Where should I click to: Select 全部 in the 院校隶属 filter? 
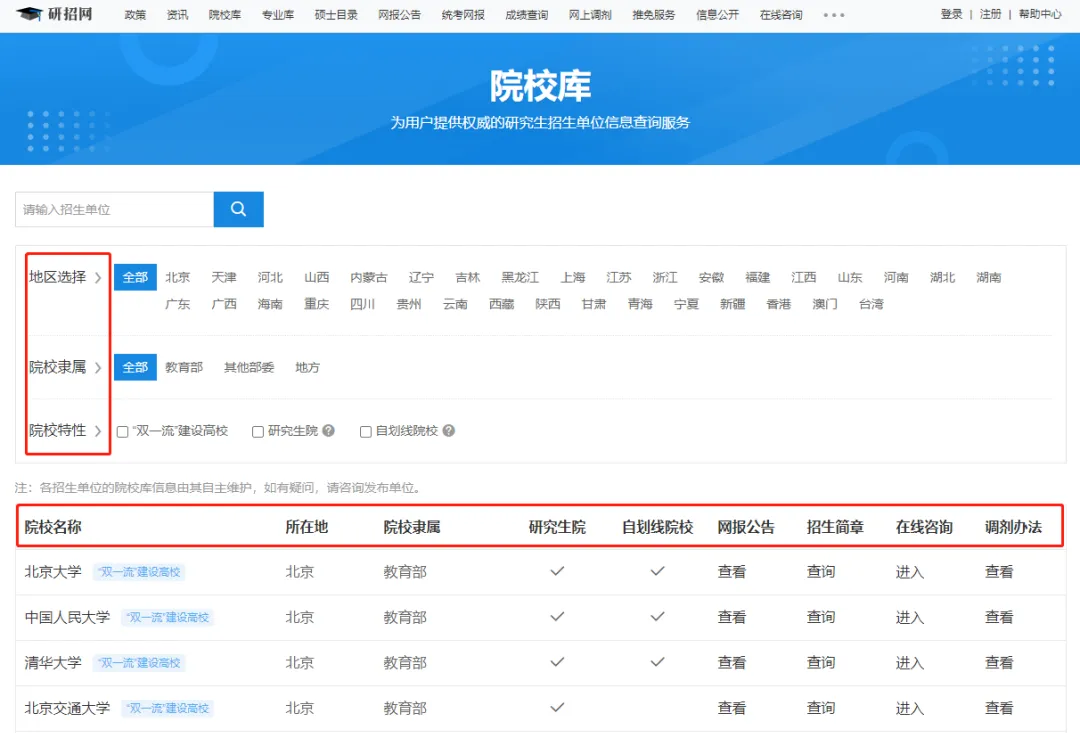click(x=135, y=367)
